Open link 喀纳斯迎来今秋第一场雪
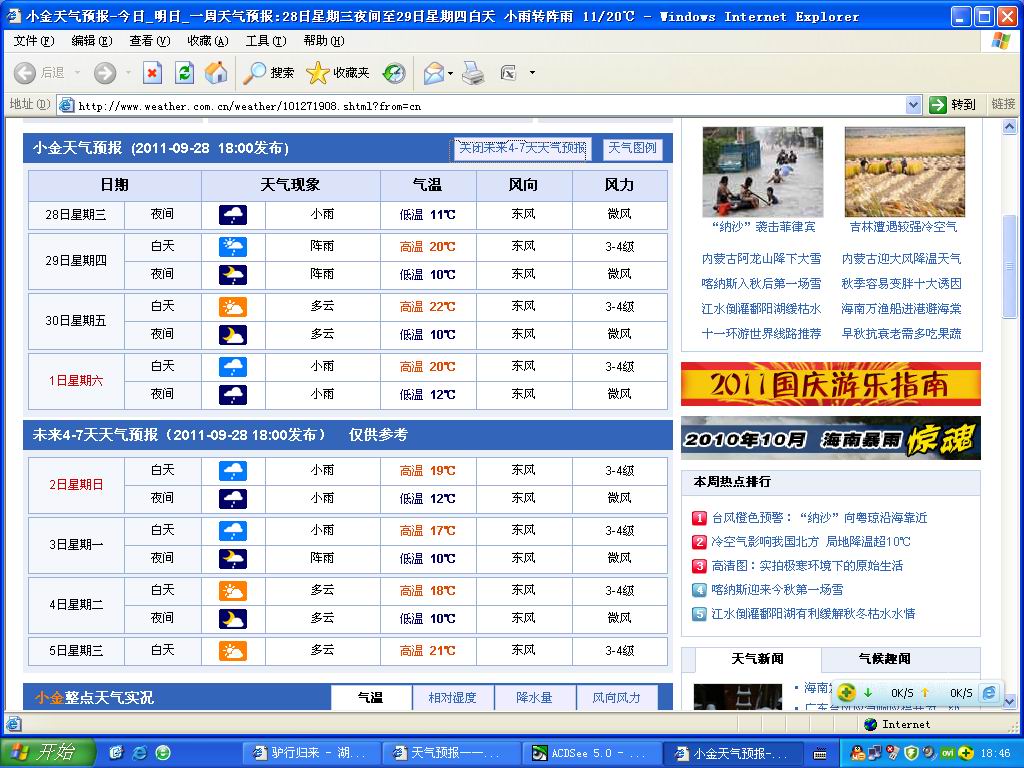Viewport: 1024px width, 768px height. 777,590
